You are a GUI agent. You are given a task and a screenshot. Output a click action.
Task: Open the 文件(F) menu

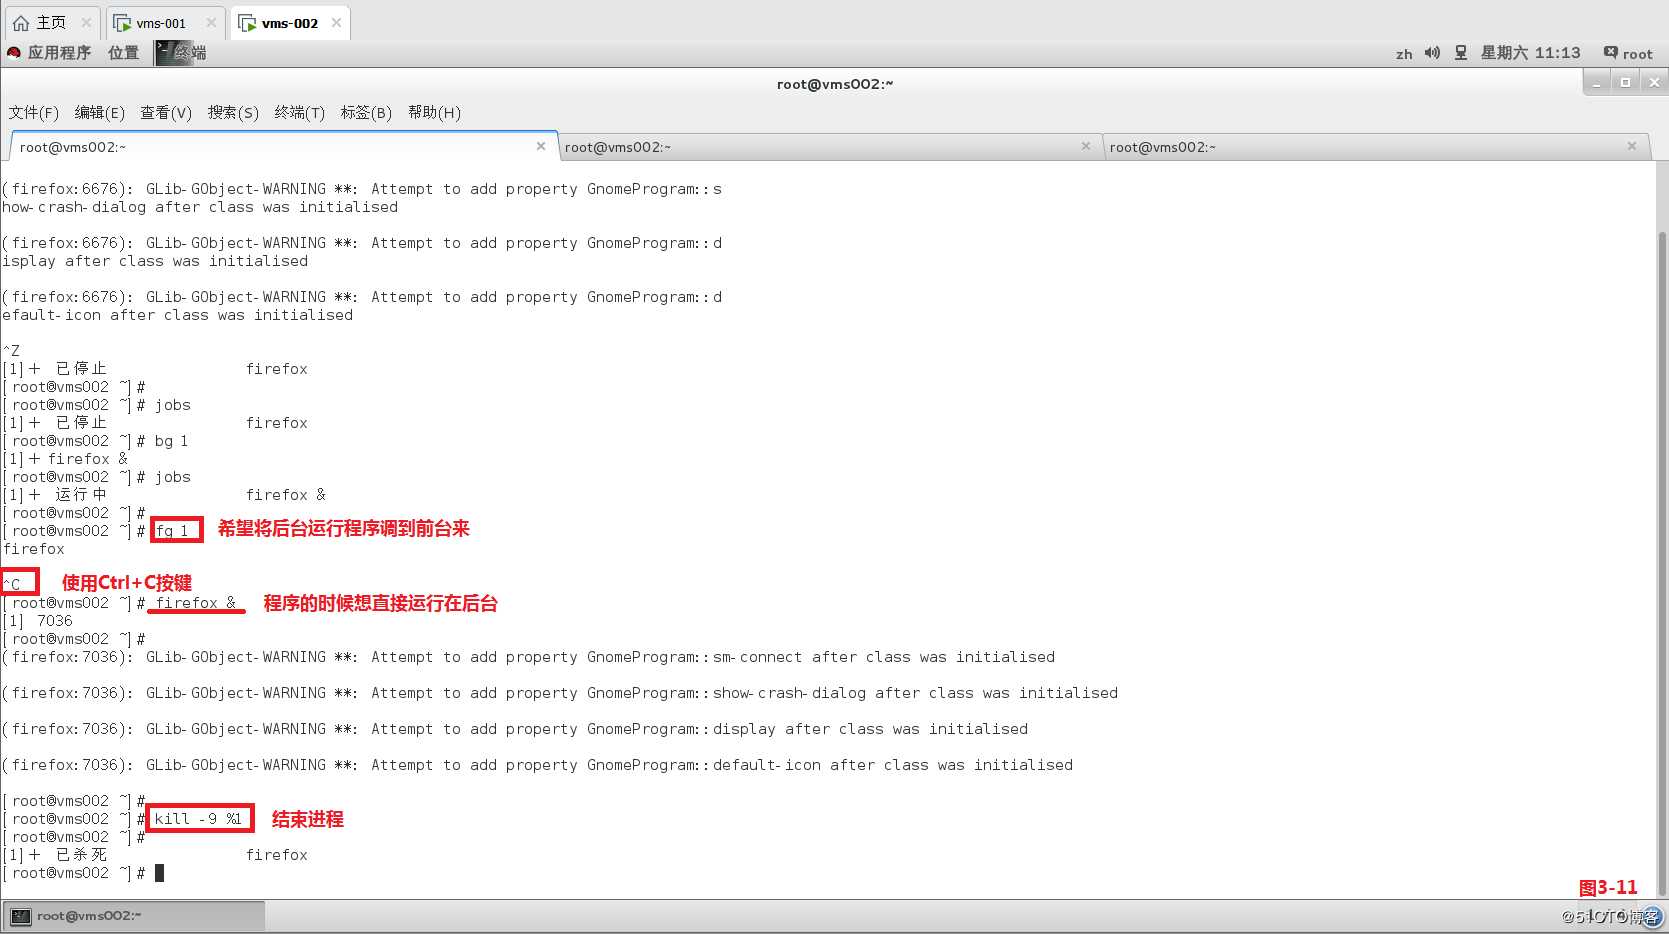34,112
